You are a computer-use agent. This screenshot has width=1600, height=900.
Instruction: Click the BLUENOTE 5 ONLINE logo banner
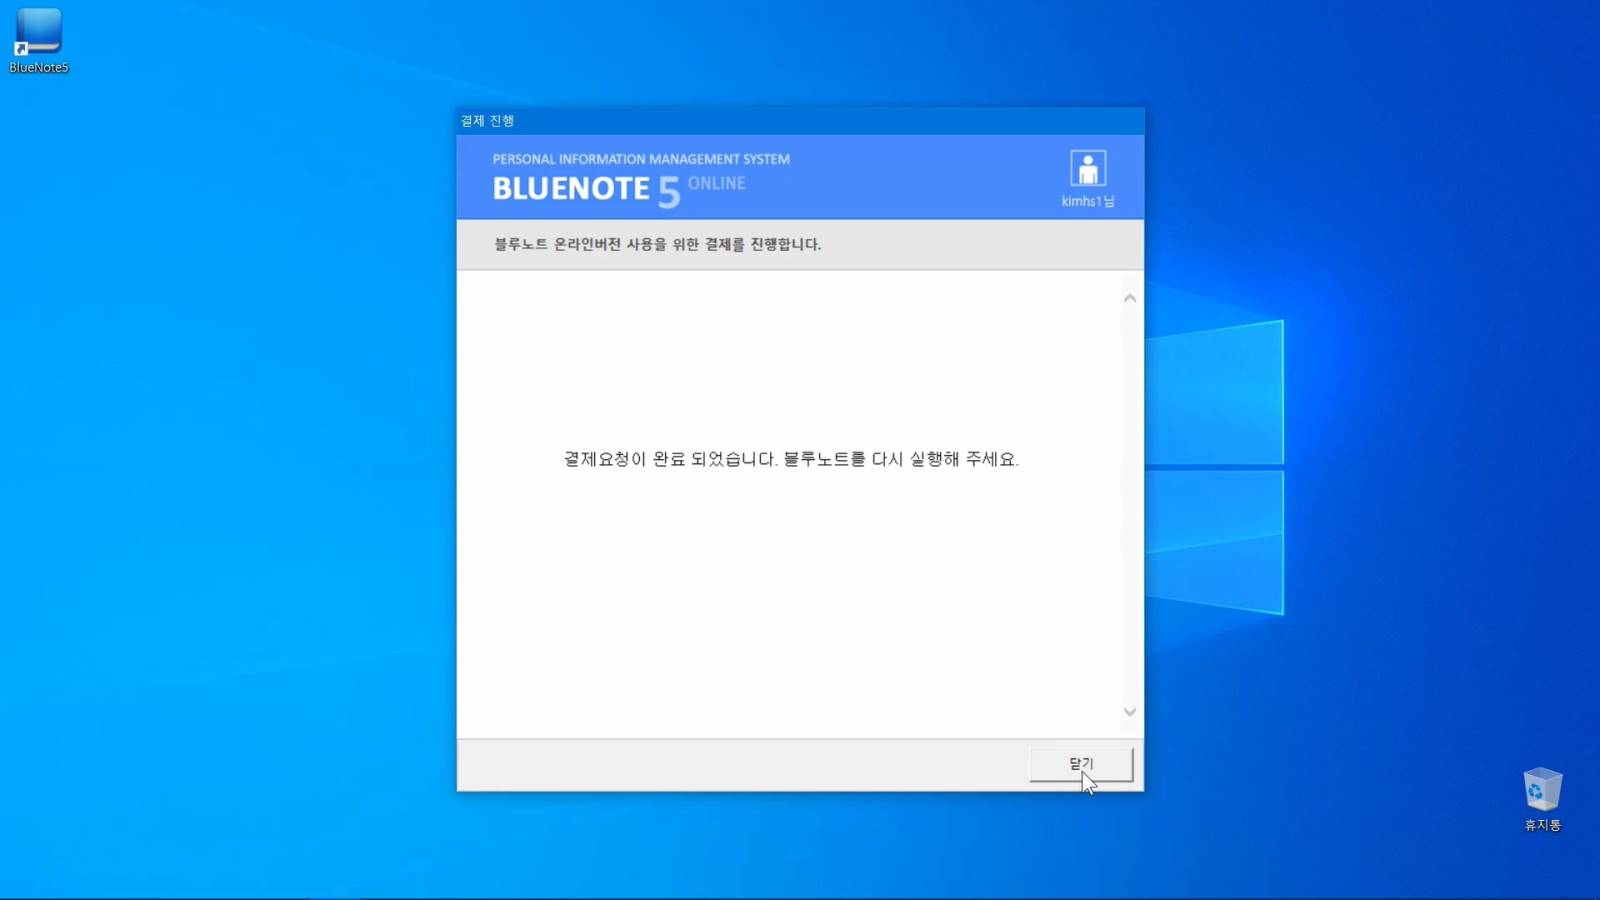pos(619,189)
